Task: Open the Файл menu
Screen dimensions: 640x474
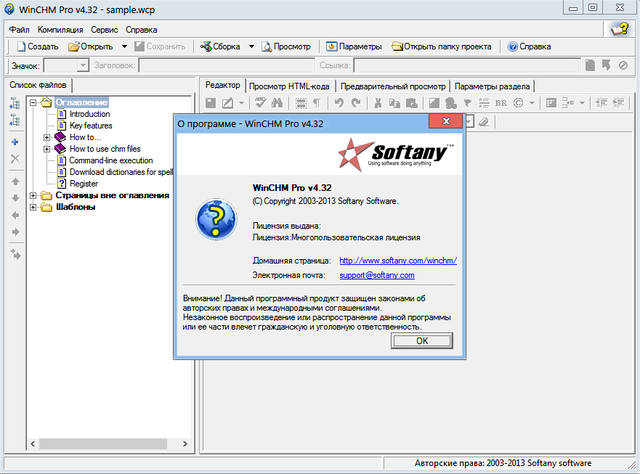Action: click(19, 30)
